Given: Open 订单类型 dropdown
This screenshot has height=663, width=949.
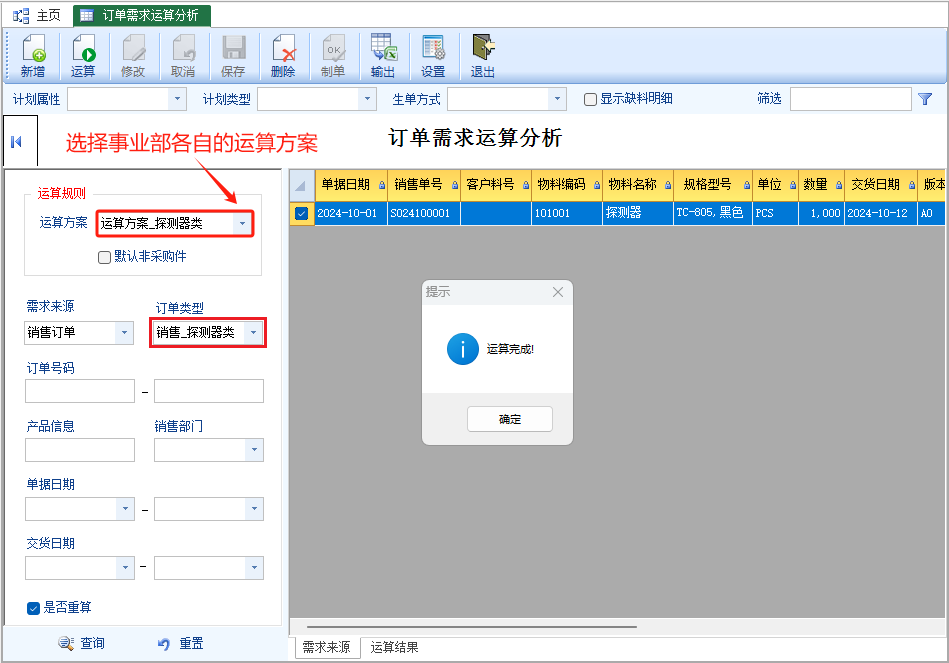Looking at the screenshot, I should [253, 332].
